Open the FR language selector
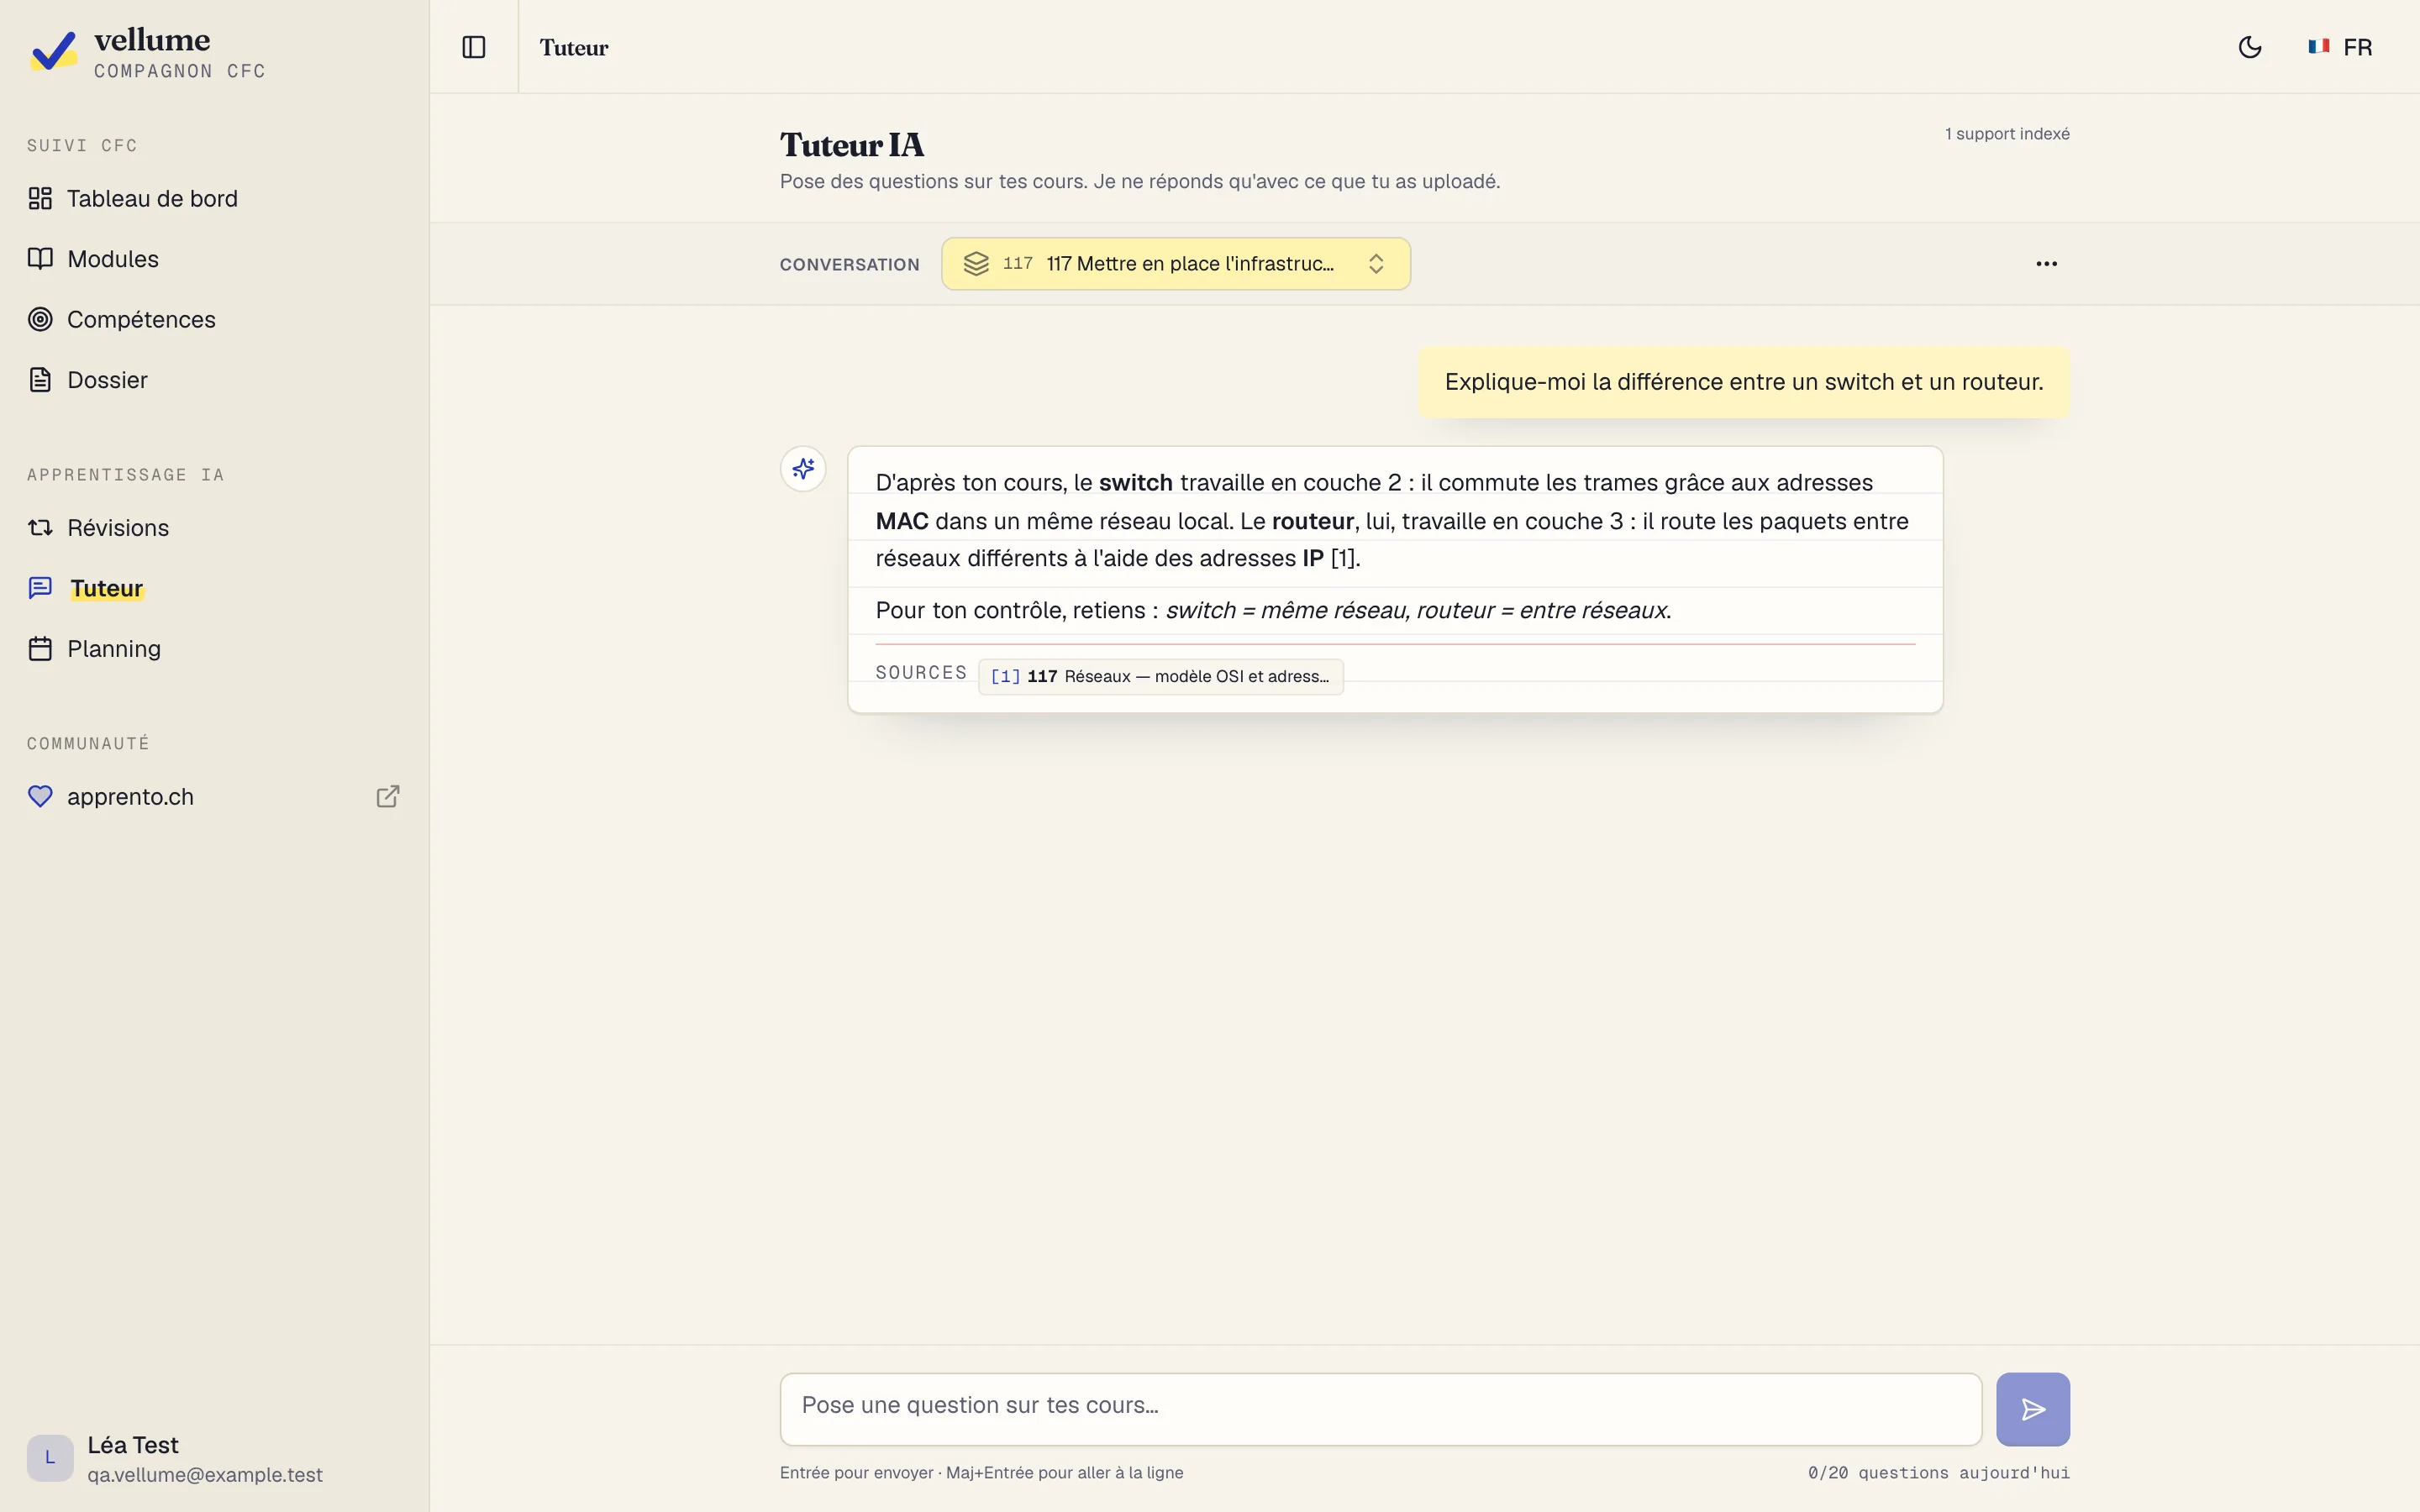 click(2340, 47)
